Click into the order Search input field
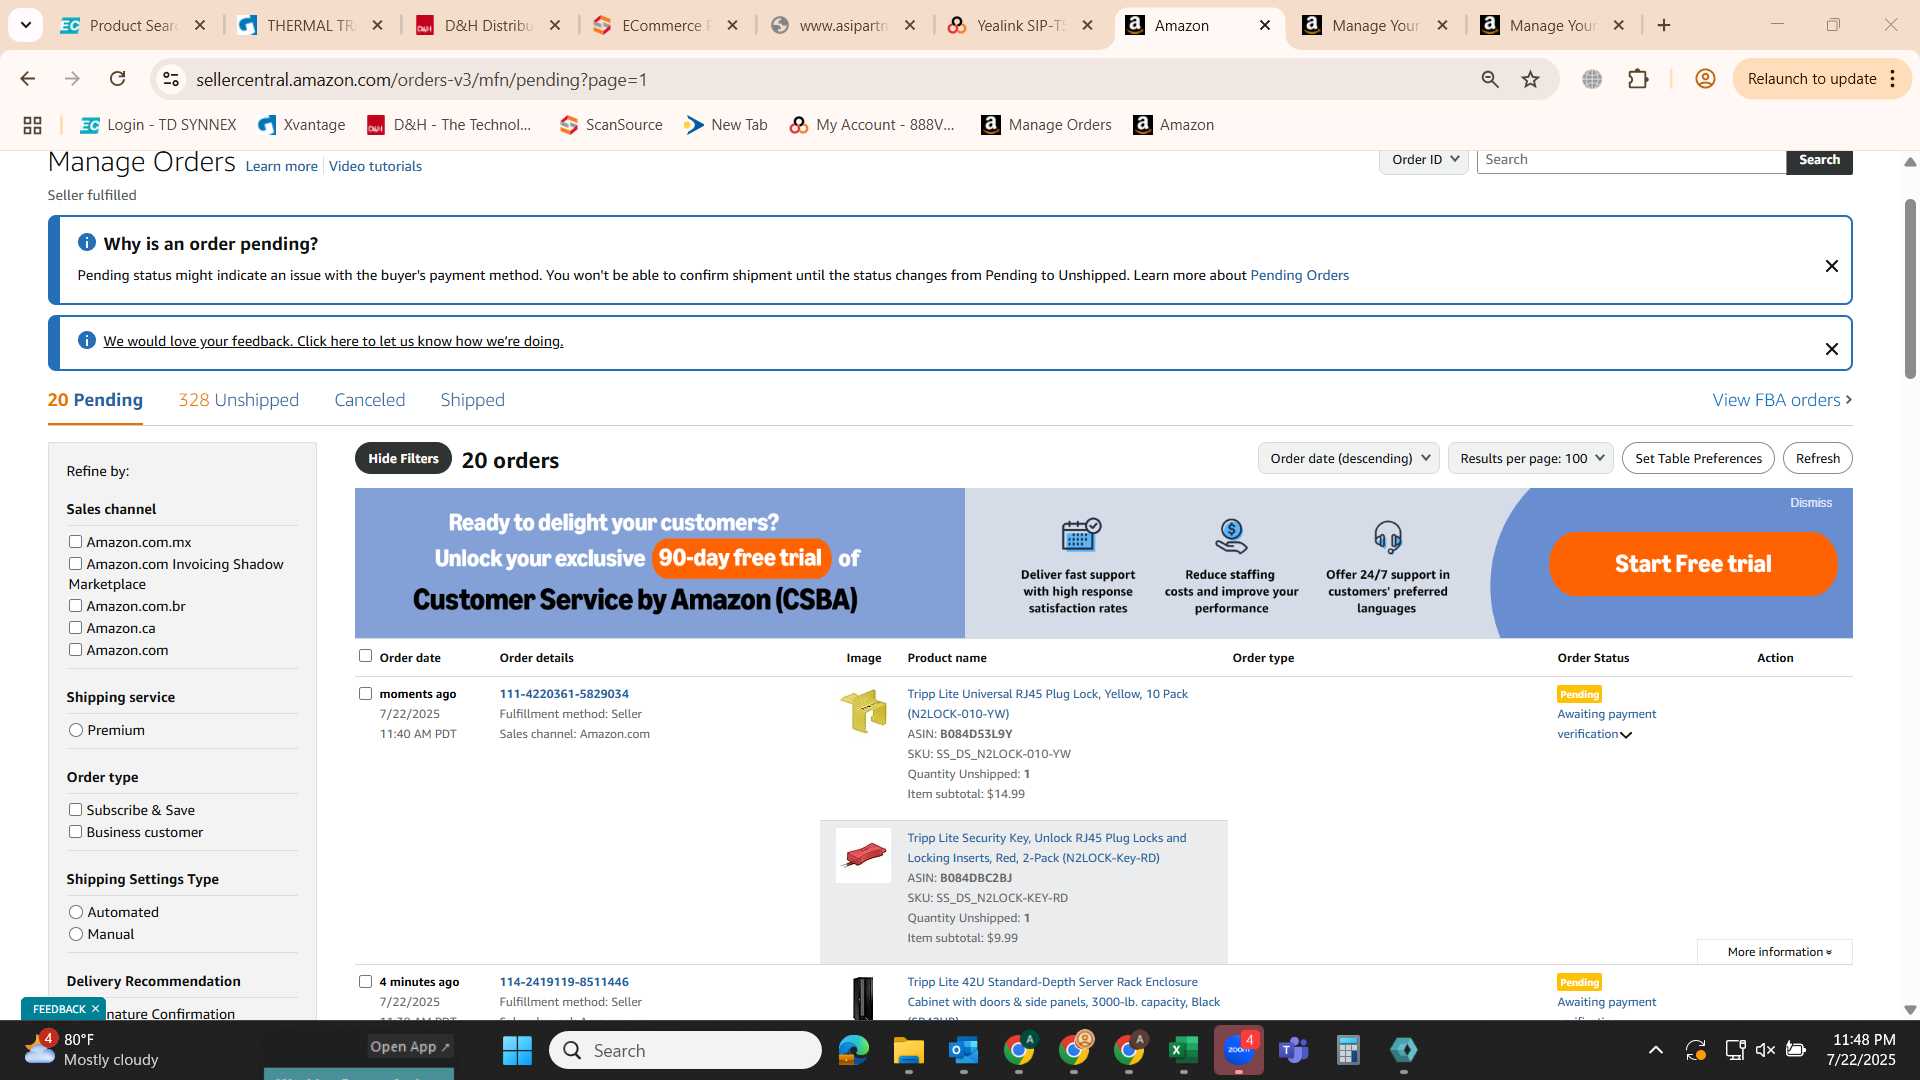This screenshot has height=1080, width=1920. [1631, 160]
